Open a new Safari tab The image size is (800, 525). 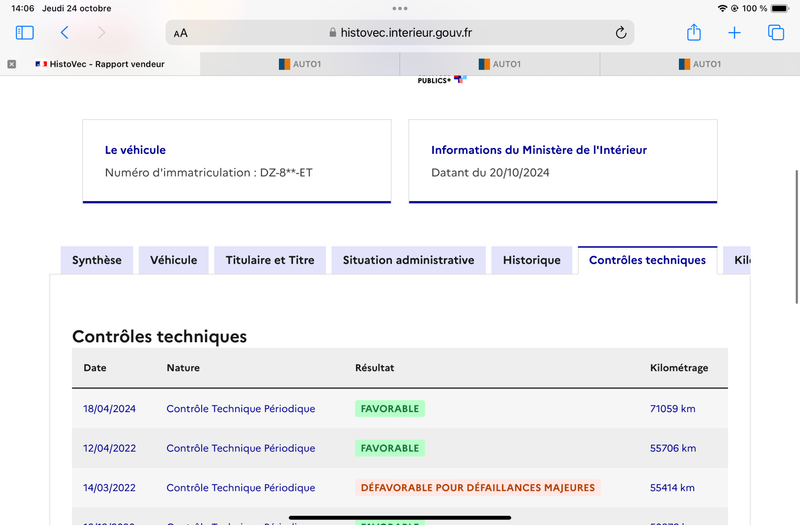[x=734, y=33]
